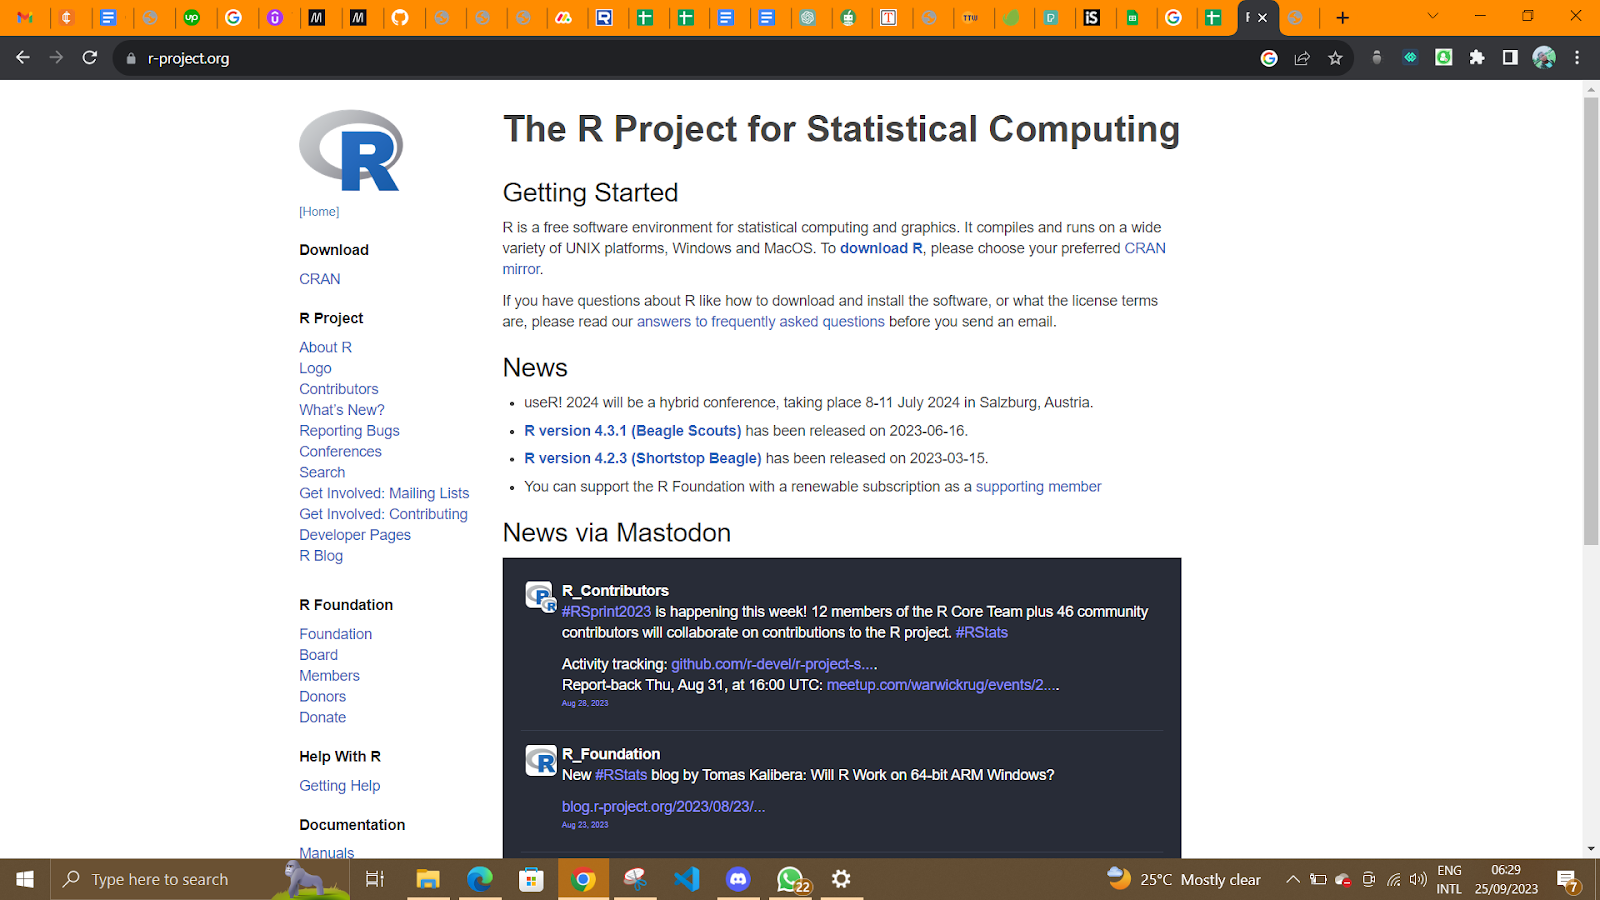The image size is (1600, 900).
Task: Open the Developer Pages link
Action: [x=355, y=536]
